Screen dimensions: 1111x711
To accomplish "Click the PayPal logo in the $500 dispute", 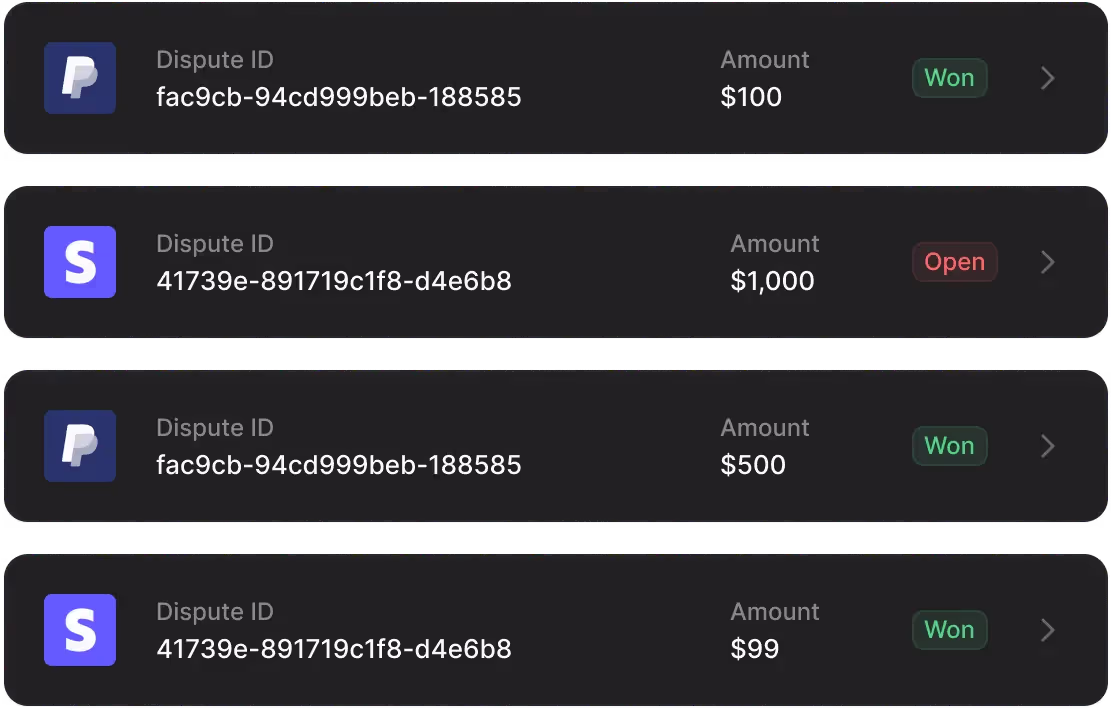I will tap(80, 446).
